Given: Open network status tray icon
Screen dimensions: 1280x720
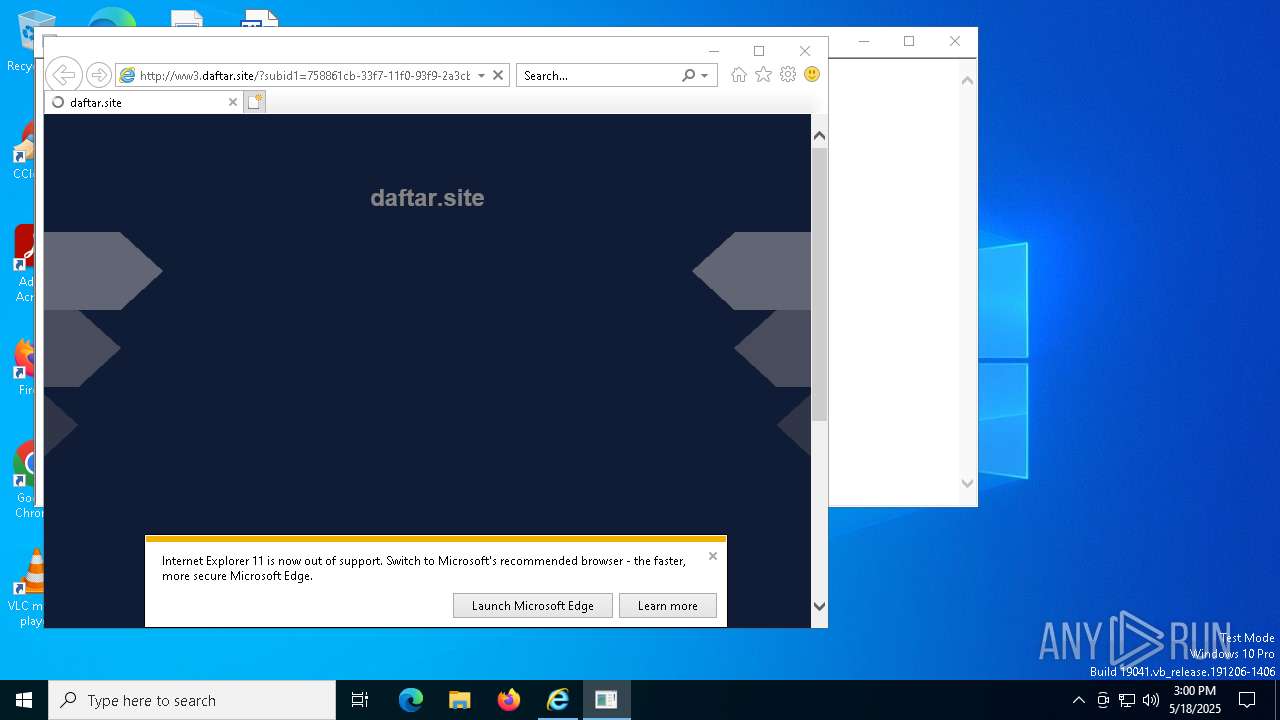Looking at the screenshot, I should [x=1127, y=700].
